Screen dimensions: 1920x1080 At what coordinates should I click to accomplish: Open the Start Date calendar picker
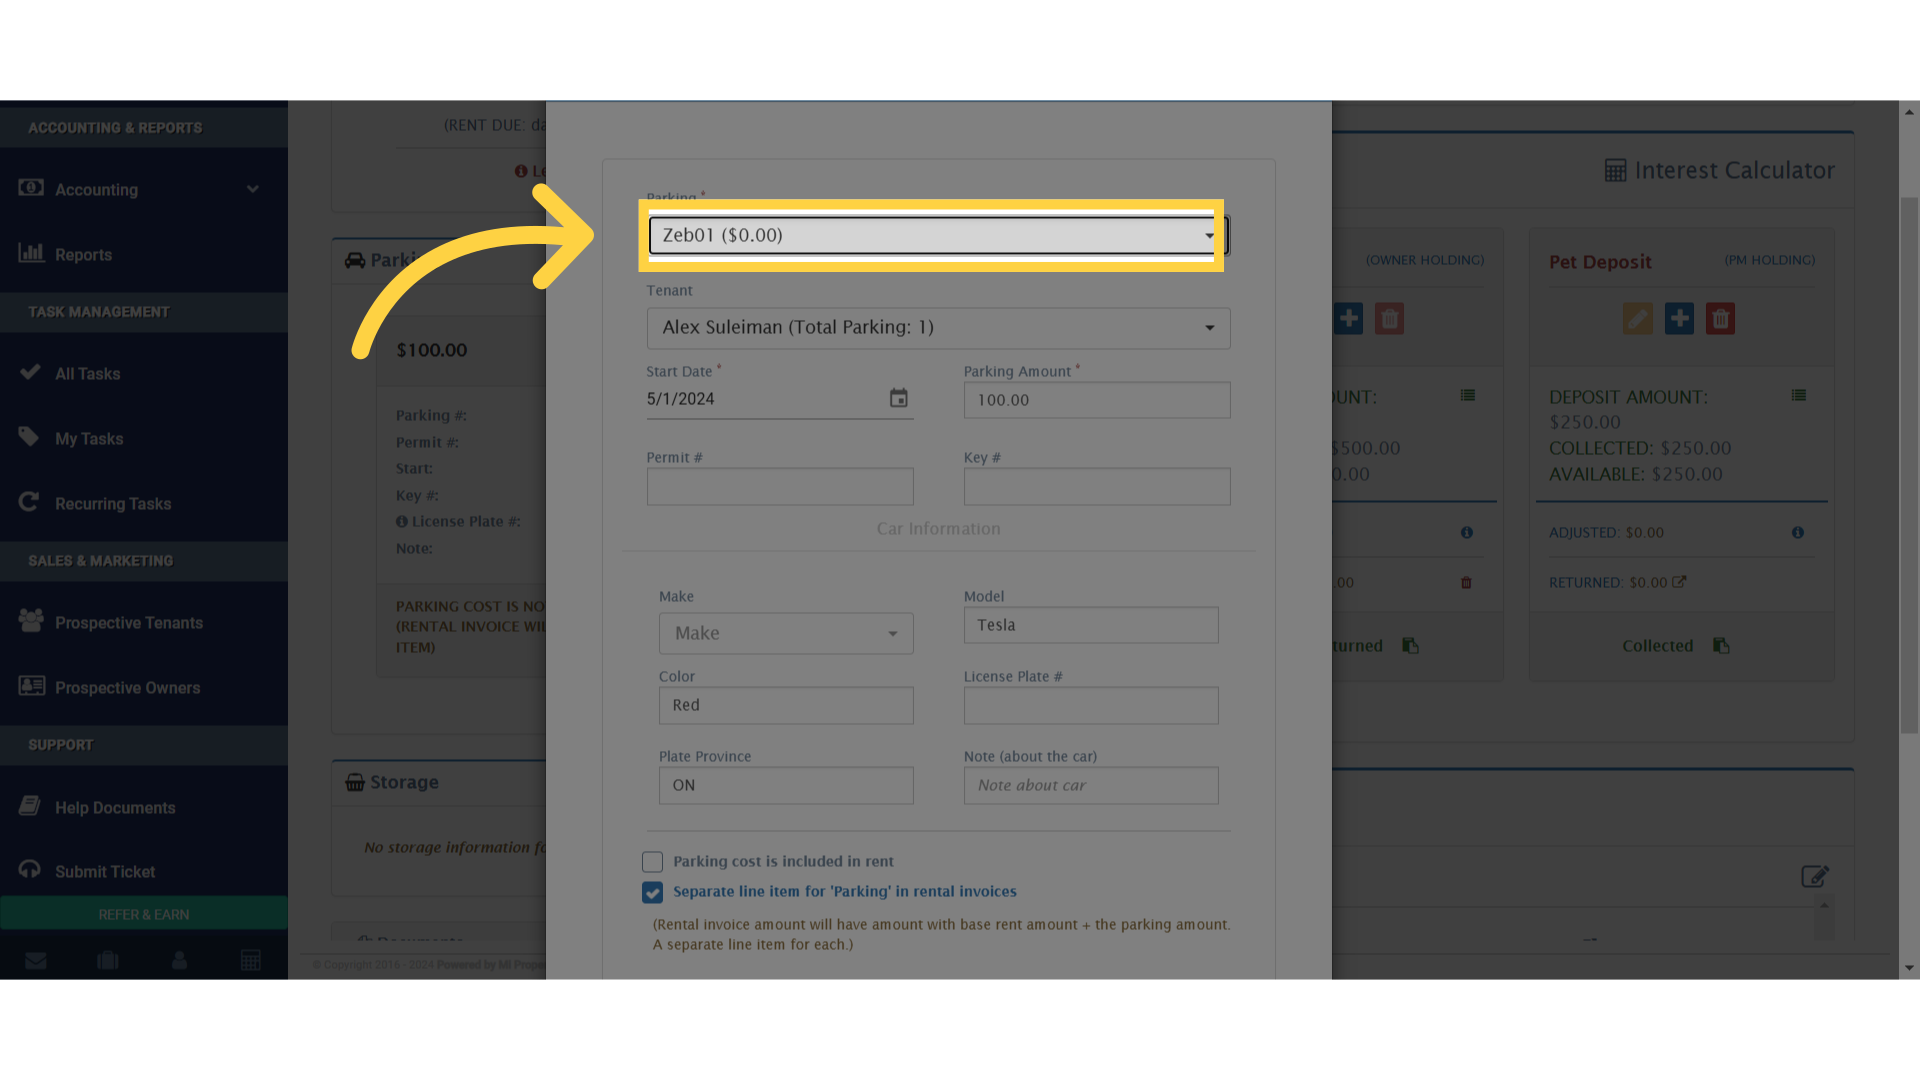point(899,398)
